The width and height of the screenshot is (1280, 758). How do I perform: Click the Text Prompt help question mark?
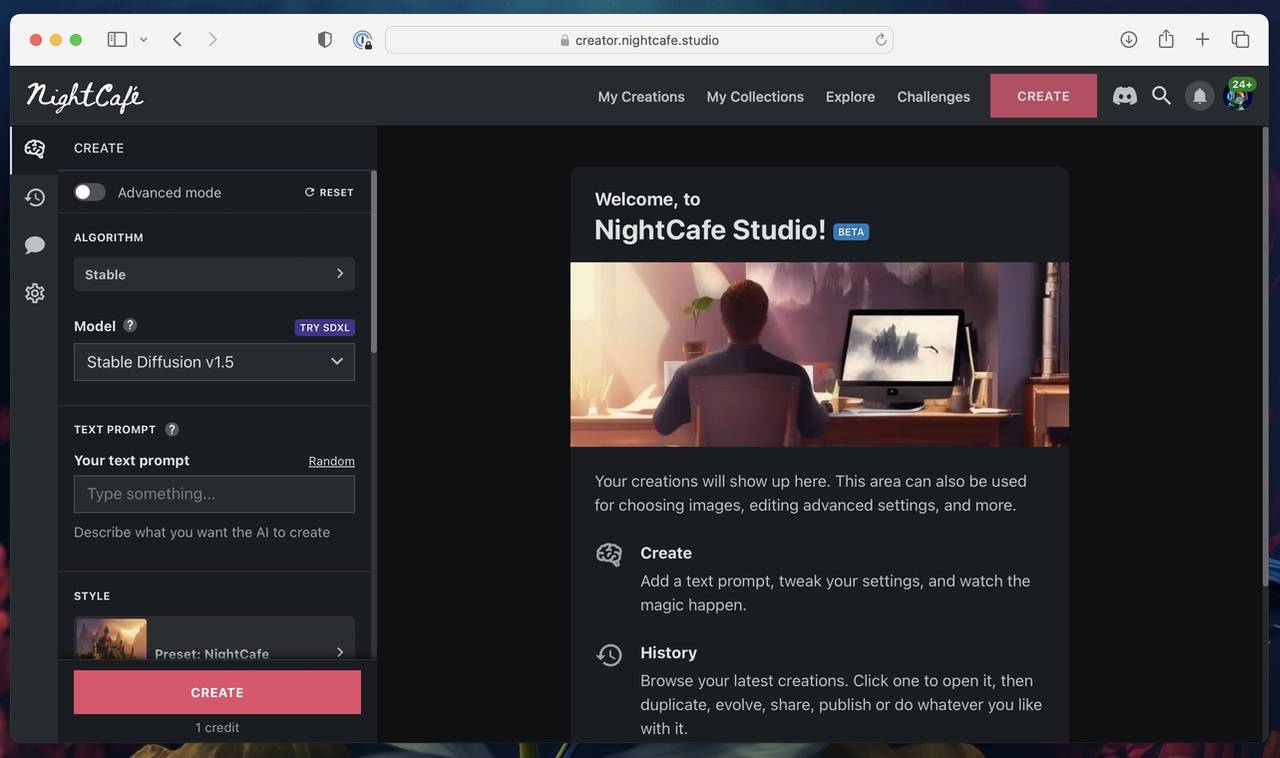coord(172,429)
